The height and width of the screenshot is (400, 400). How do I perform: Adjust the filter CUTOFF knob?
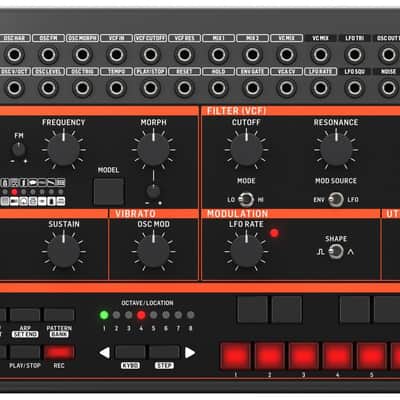point(246,150)
